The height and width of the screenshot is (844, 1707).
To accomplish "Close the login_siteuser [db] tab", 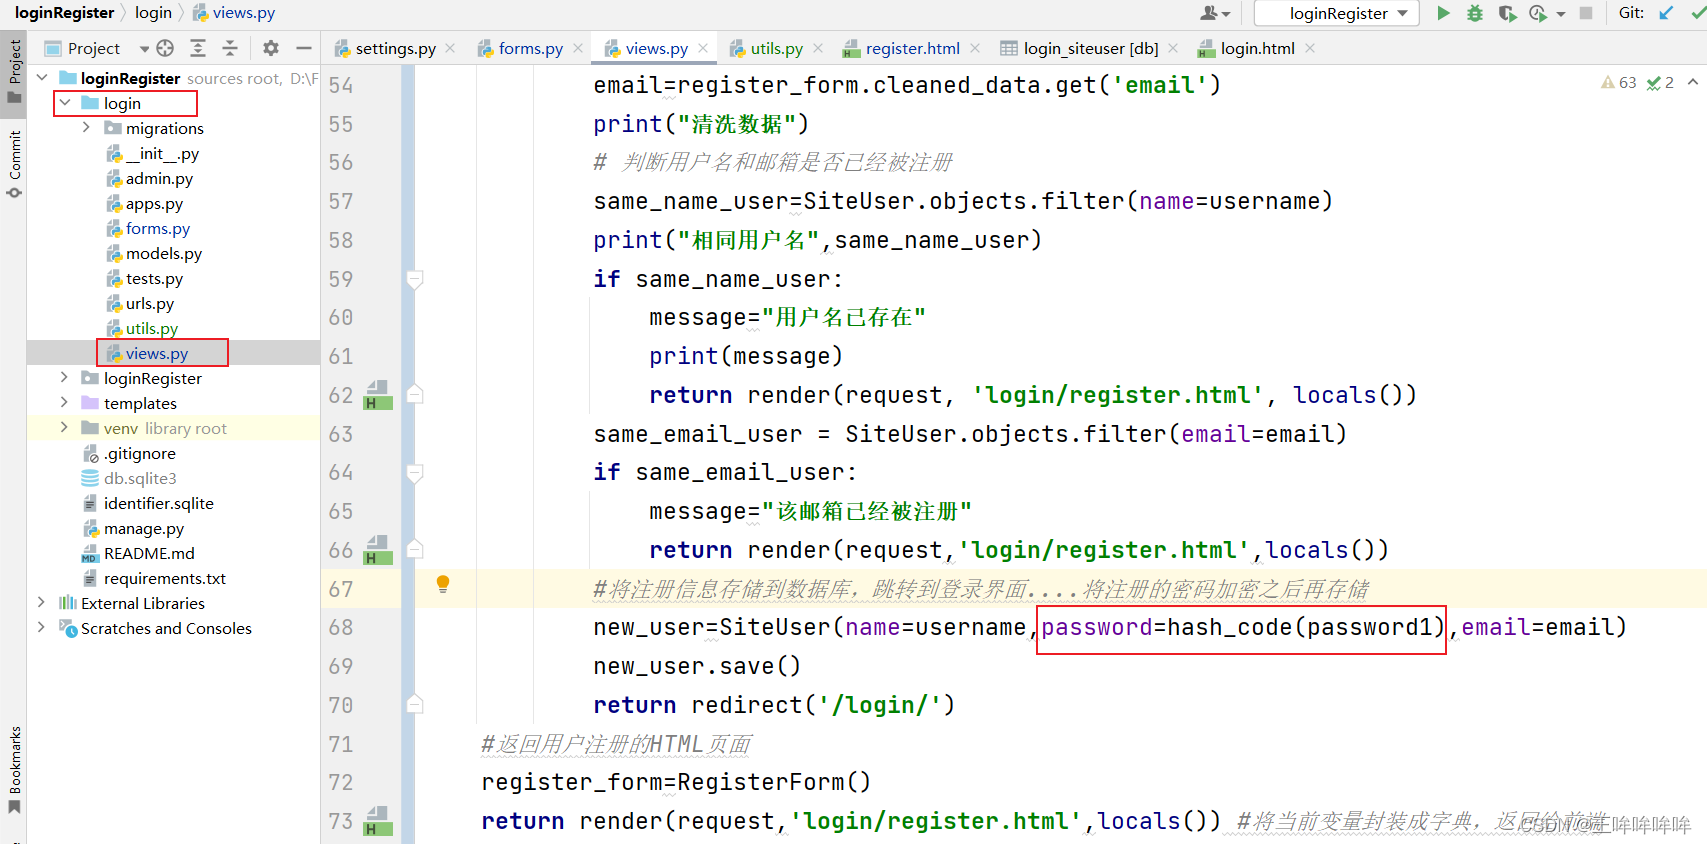I will point(1173,48).
